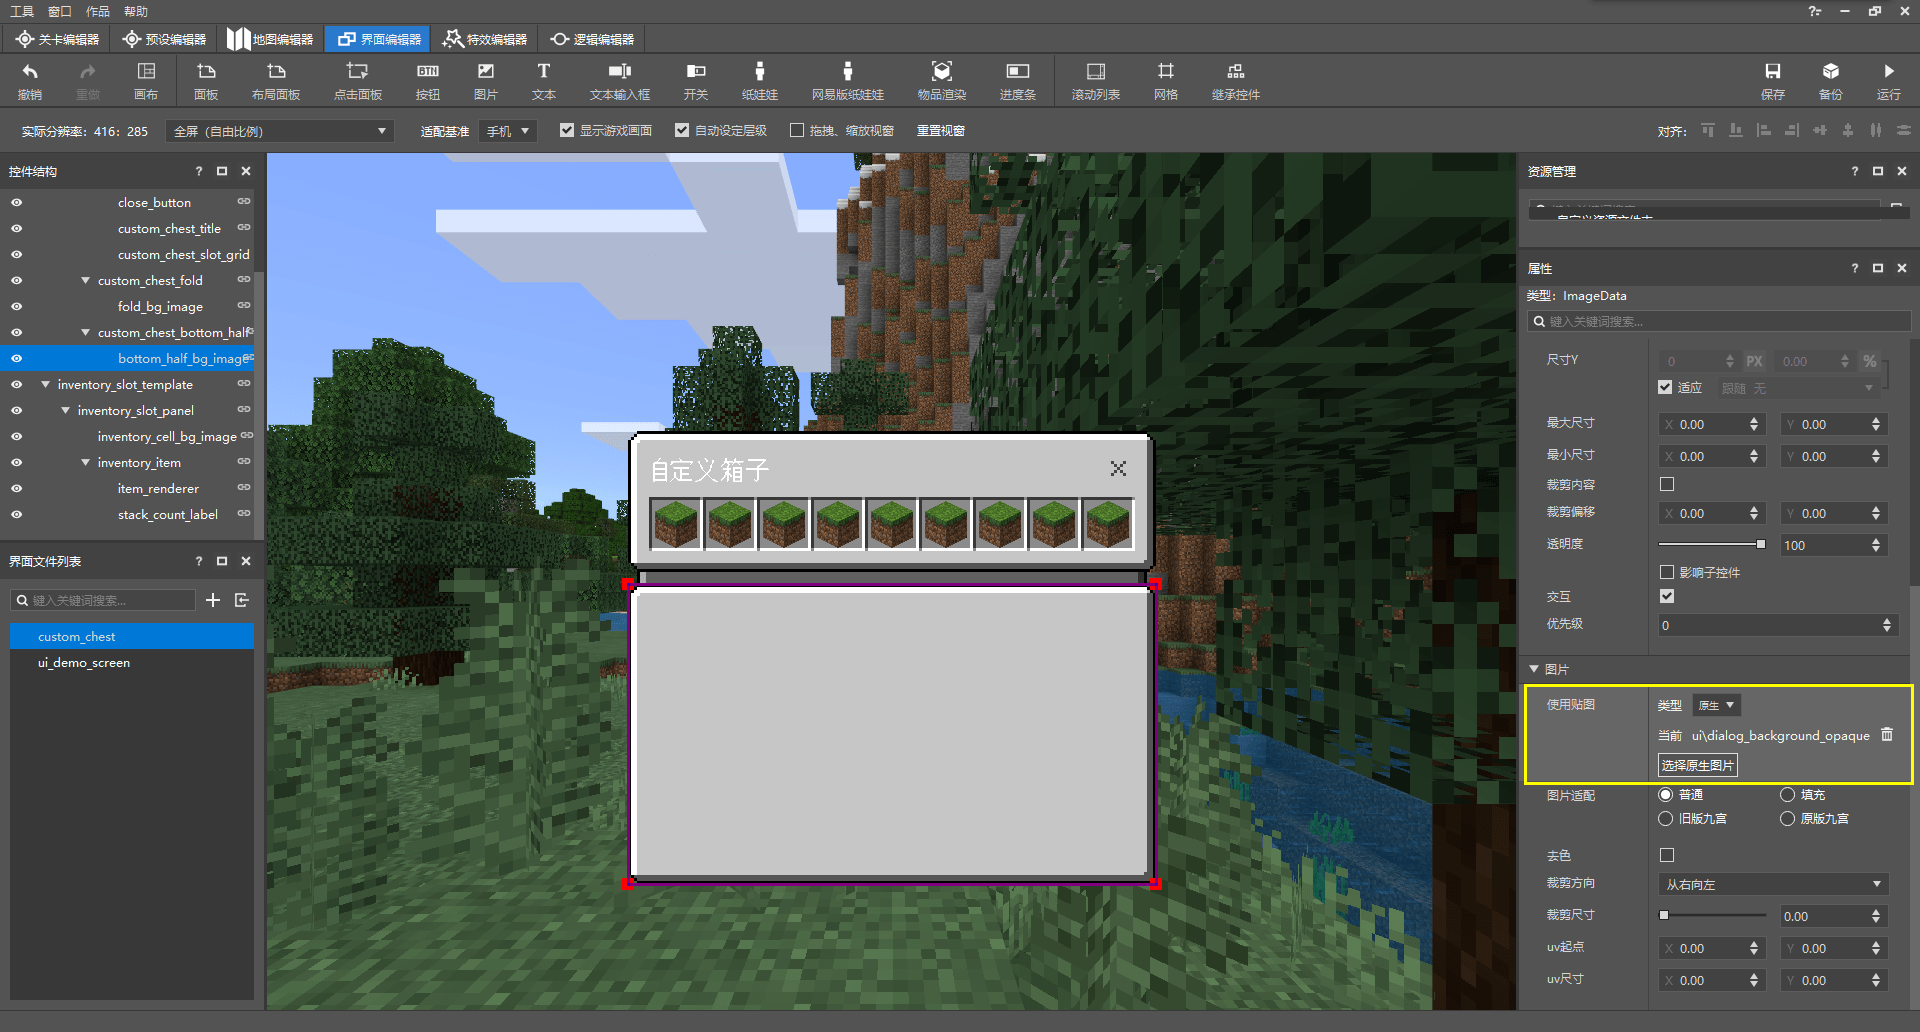This screenshot has width=1920, height=1032.
Task: Open the clip direction 从右向左 dropdown
Action: coord(1773,884)
